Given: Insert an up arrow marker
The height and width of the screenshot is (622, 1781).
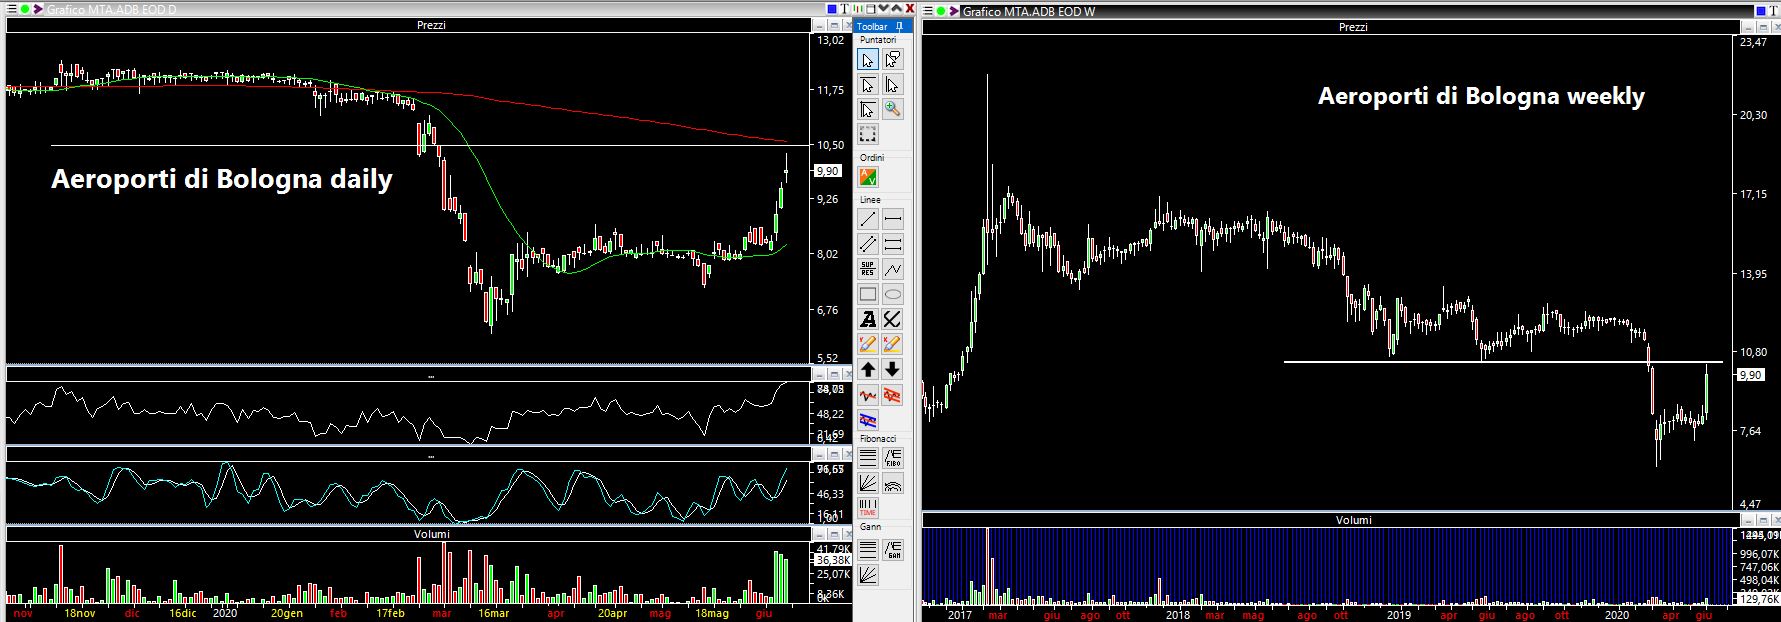Looking at the screenshot, I should (868, 370).
